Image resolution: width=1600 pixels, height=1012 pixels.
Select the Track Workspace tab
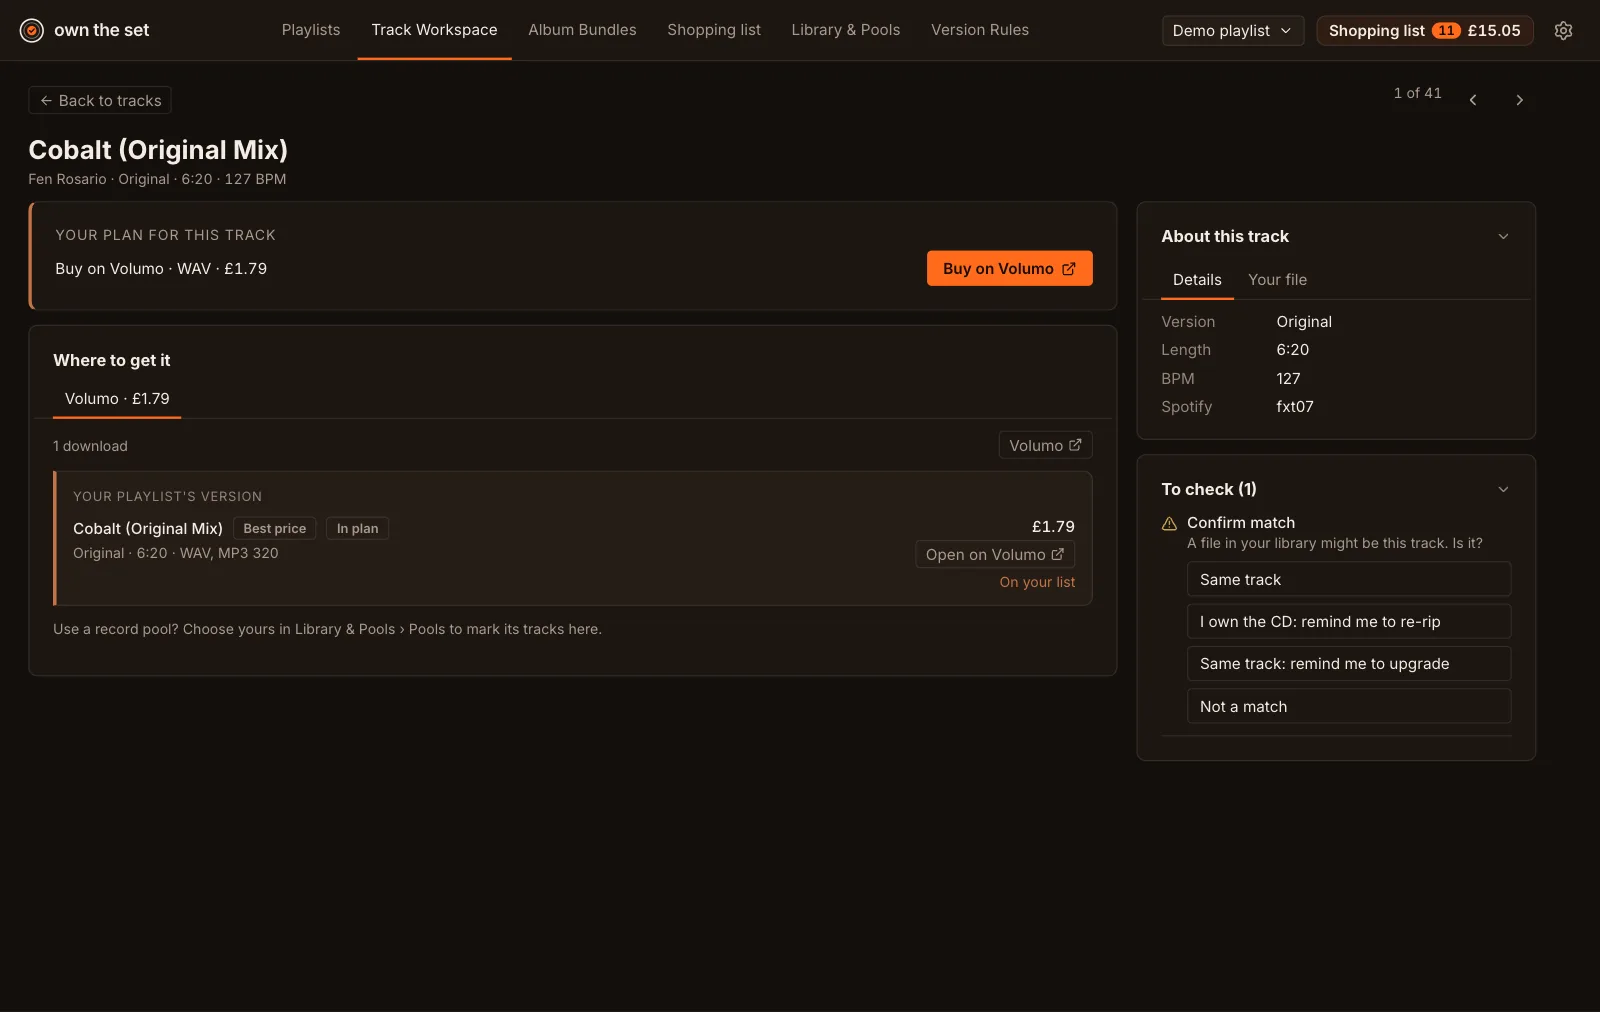tap(434, 30)
